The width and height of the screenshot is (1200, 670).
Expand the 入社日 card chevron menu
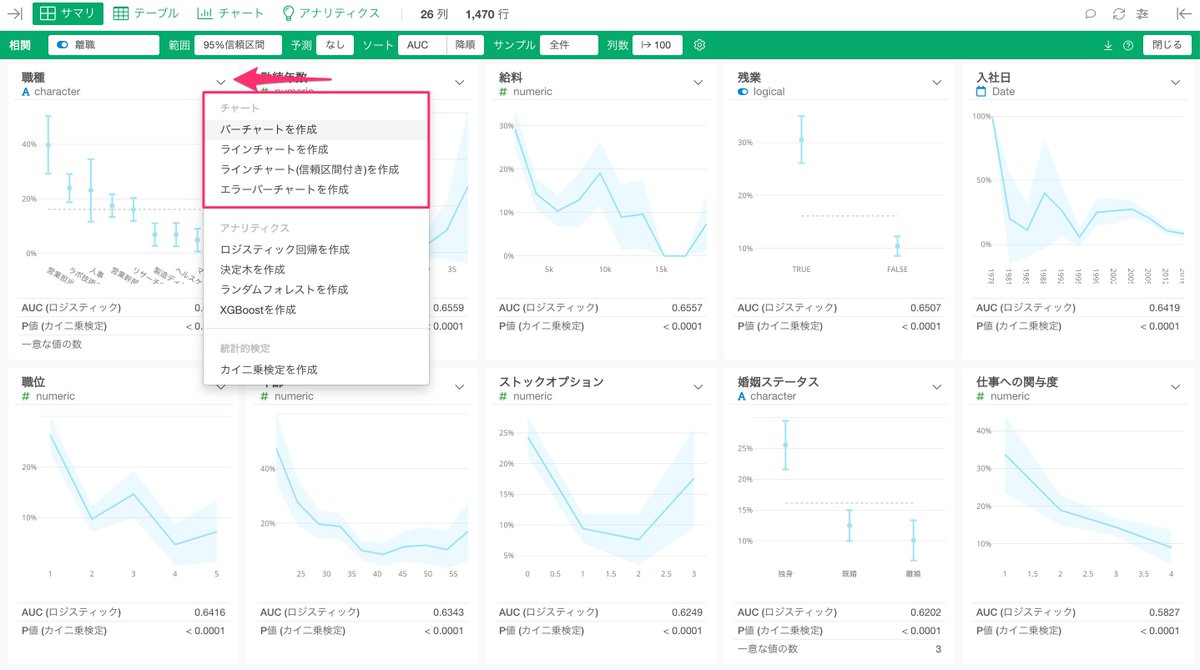pos(1175,83)
